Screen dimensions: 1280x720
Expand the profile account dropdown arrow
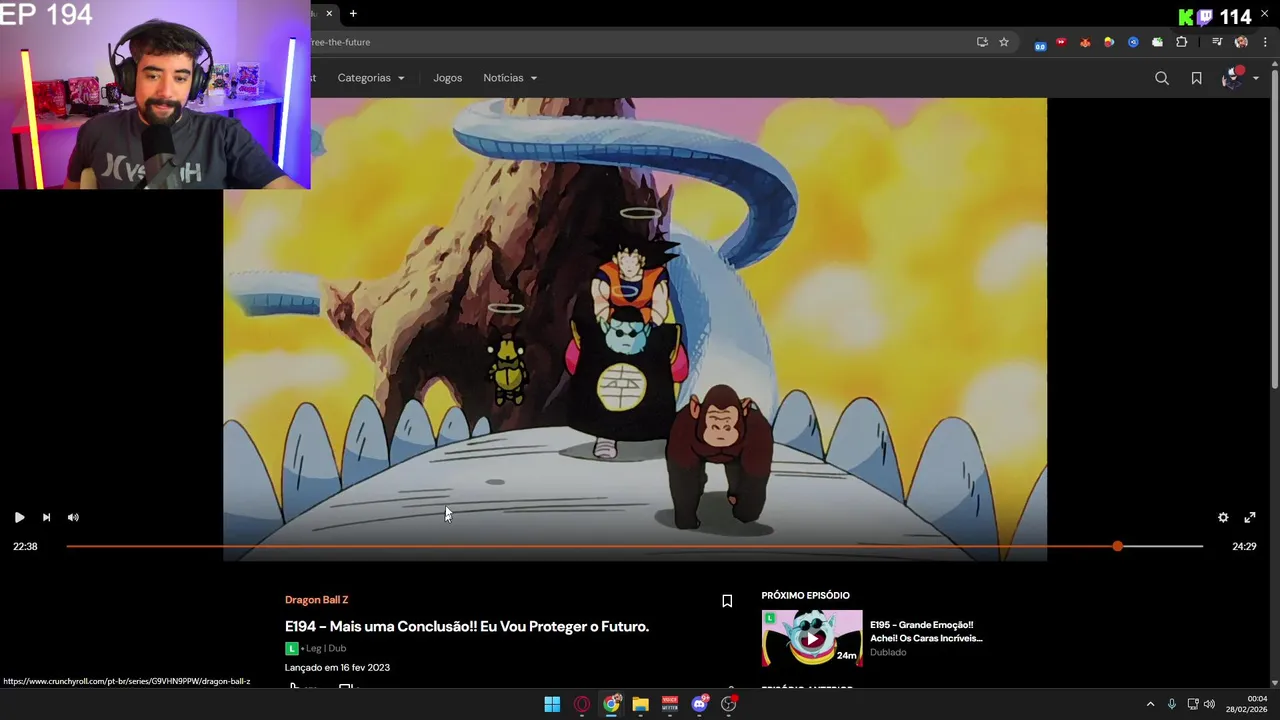point(1256,78)
